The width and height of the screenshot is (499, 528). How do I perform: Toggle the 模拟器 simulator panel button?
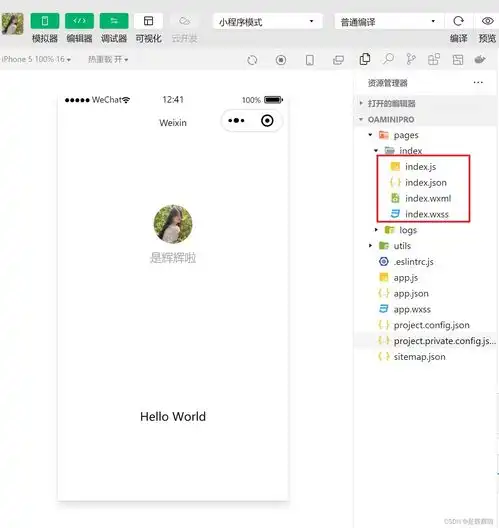[x=45, y=21]
